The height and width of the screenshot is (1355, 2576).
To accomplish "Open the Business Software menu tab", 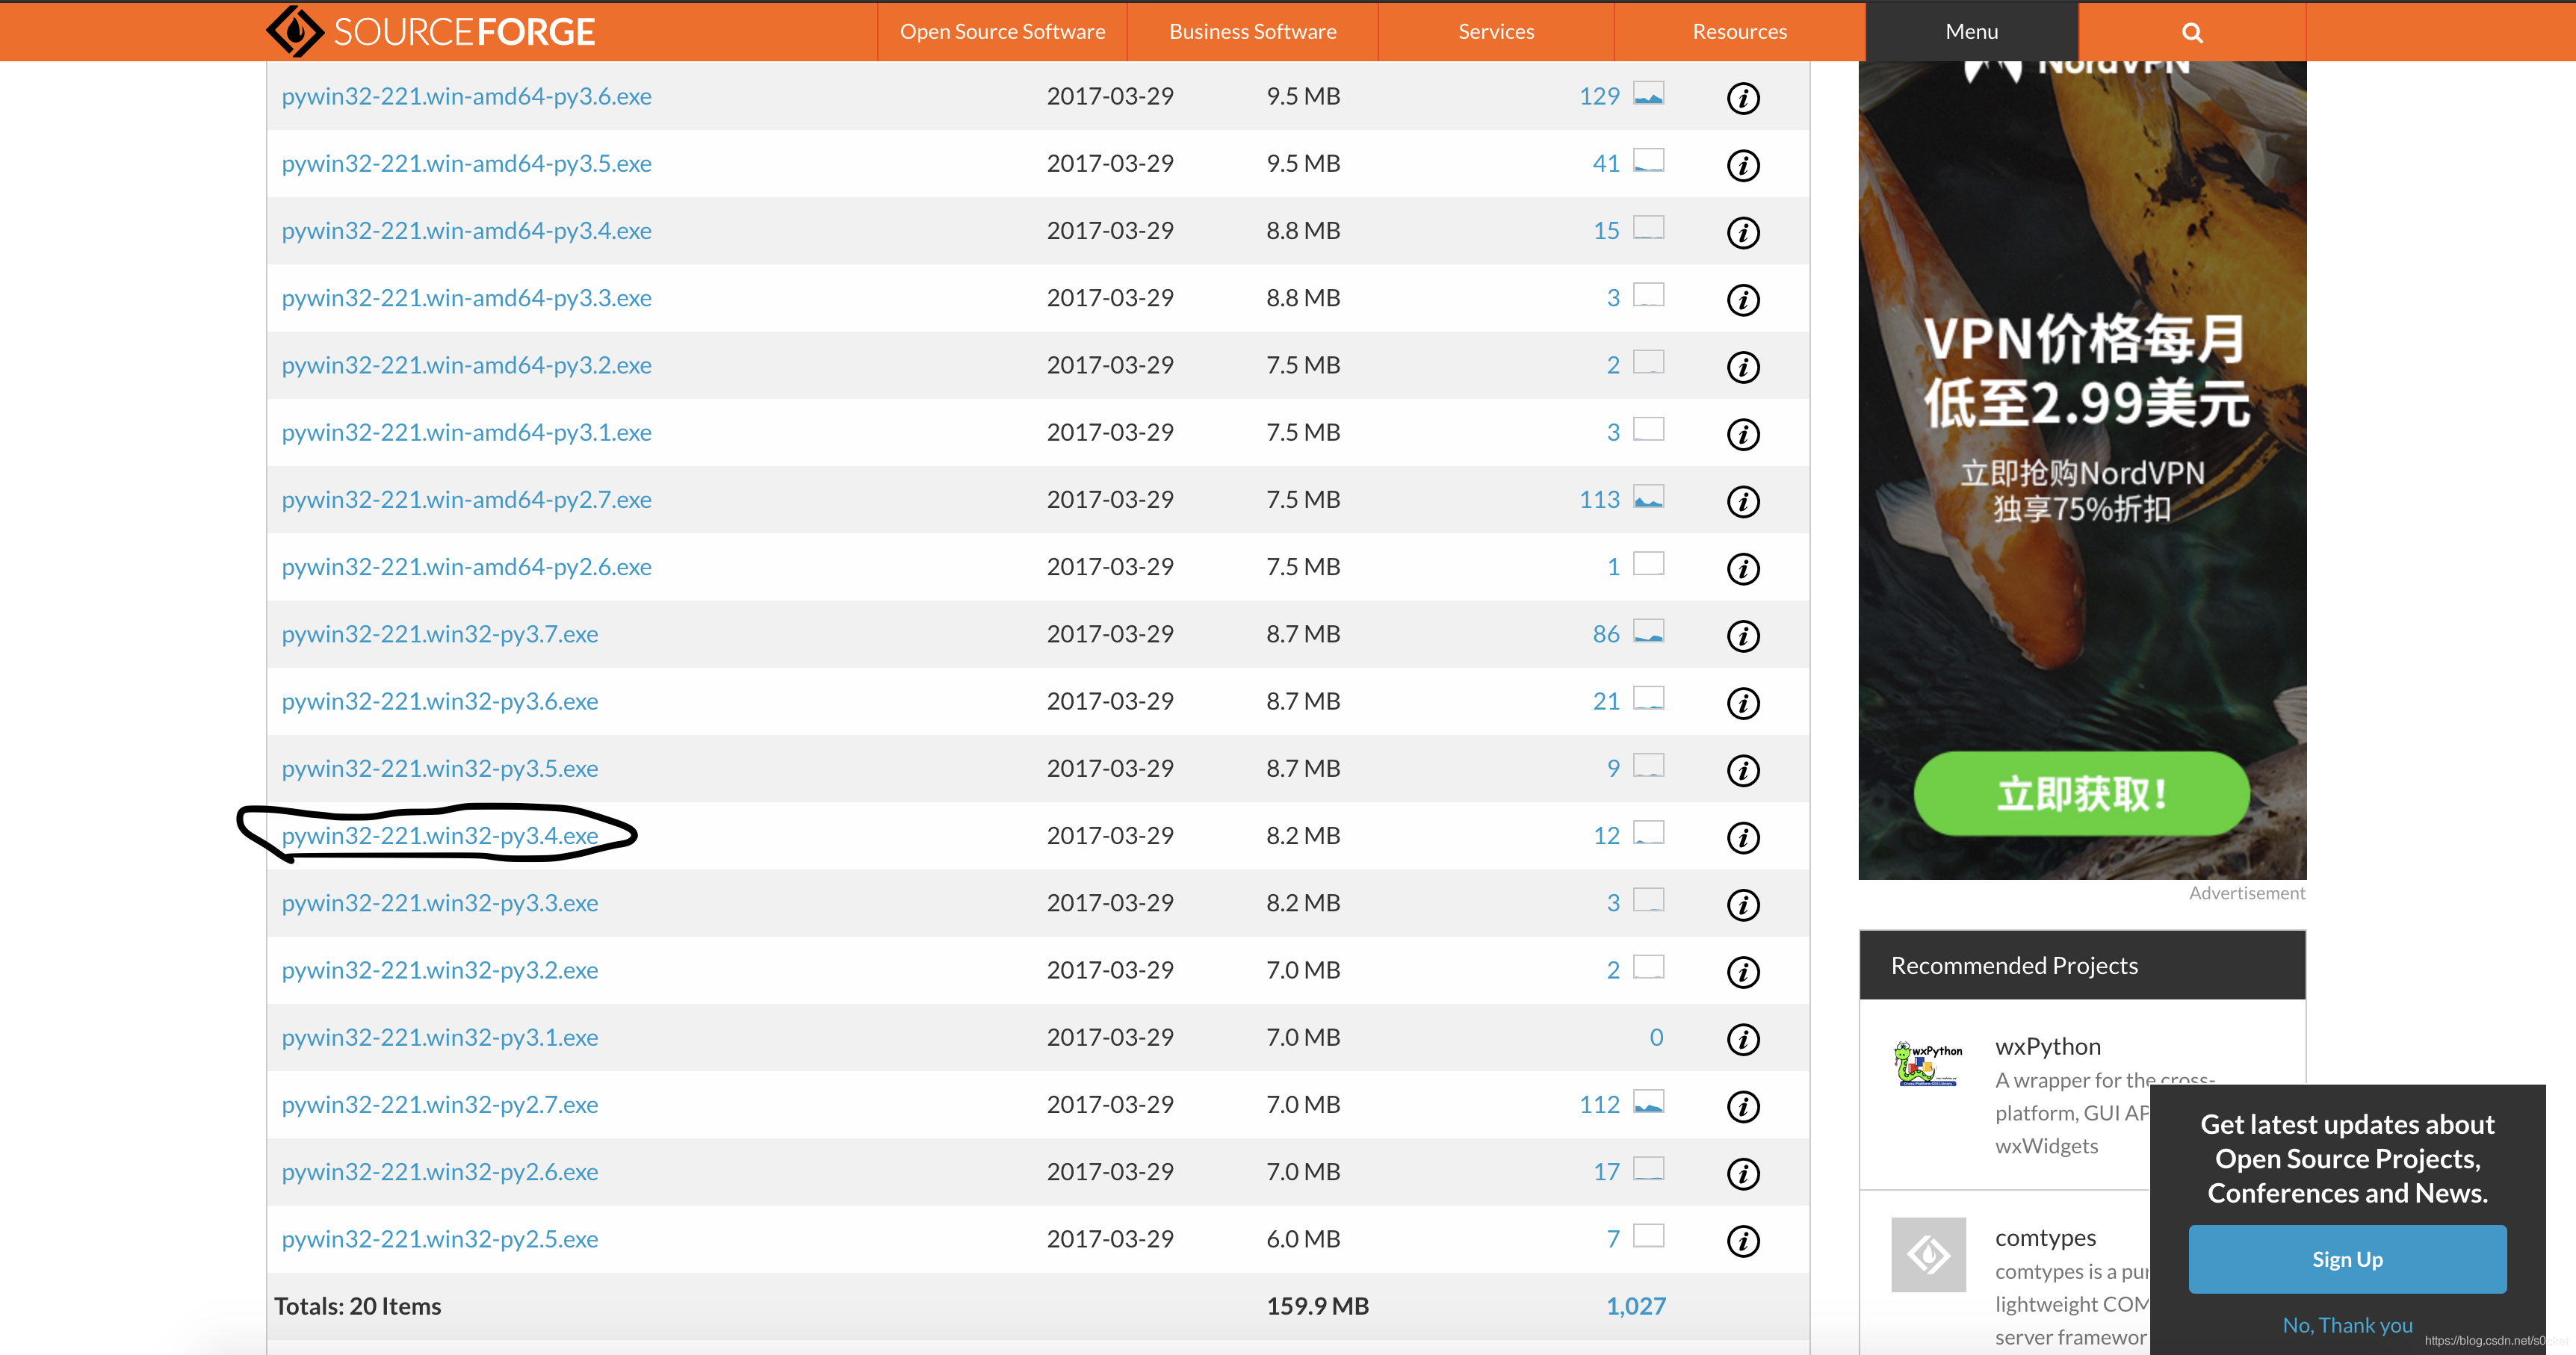I will [1252, 31].
